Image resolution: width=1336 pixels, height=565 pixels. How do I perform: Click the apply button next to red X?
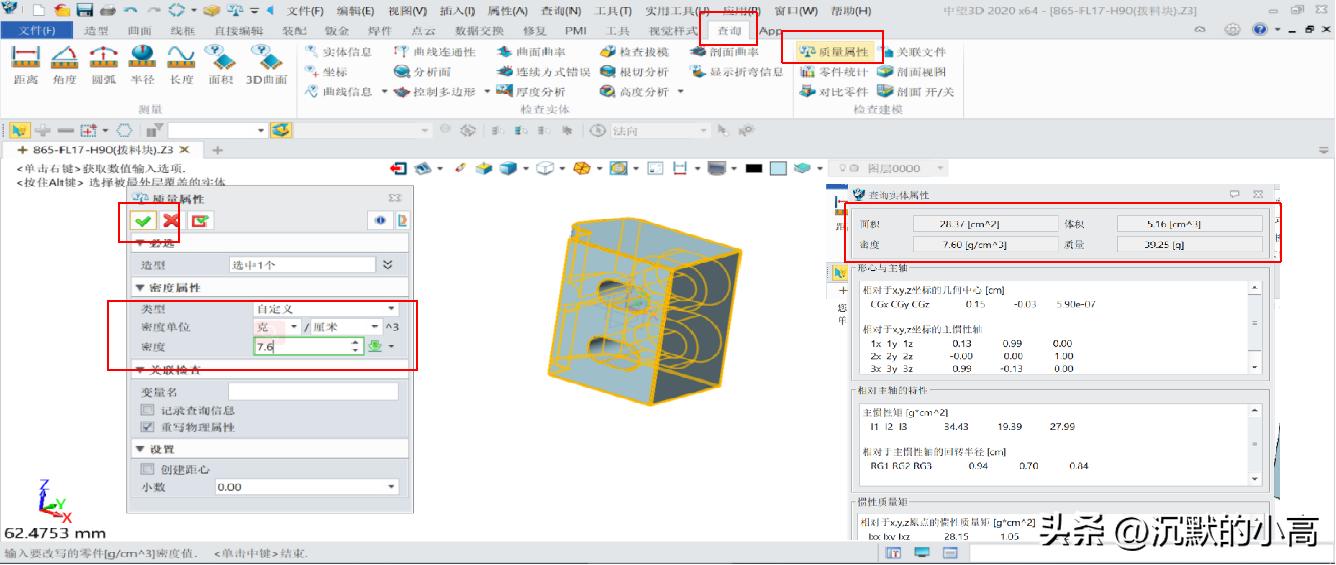point(200,221)
